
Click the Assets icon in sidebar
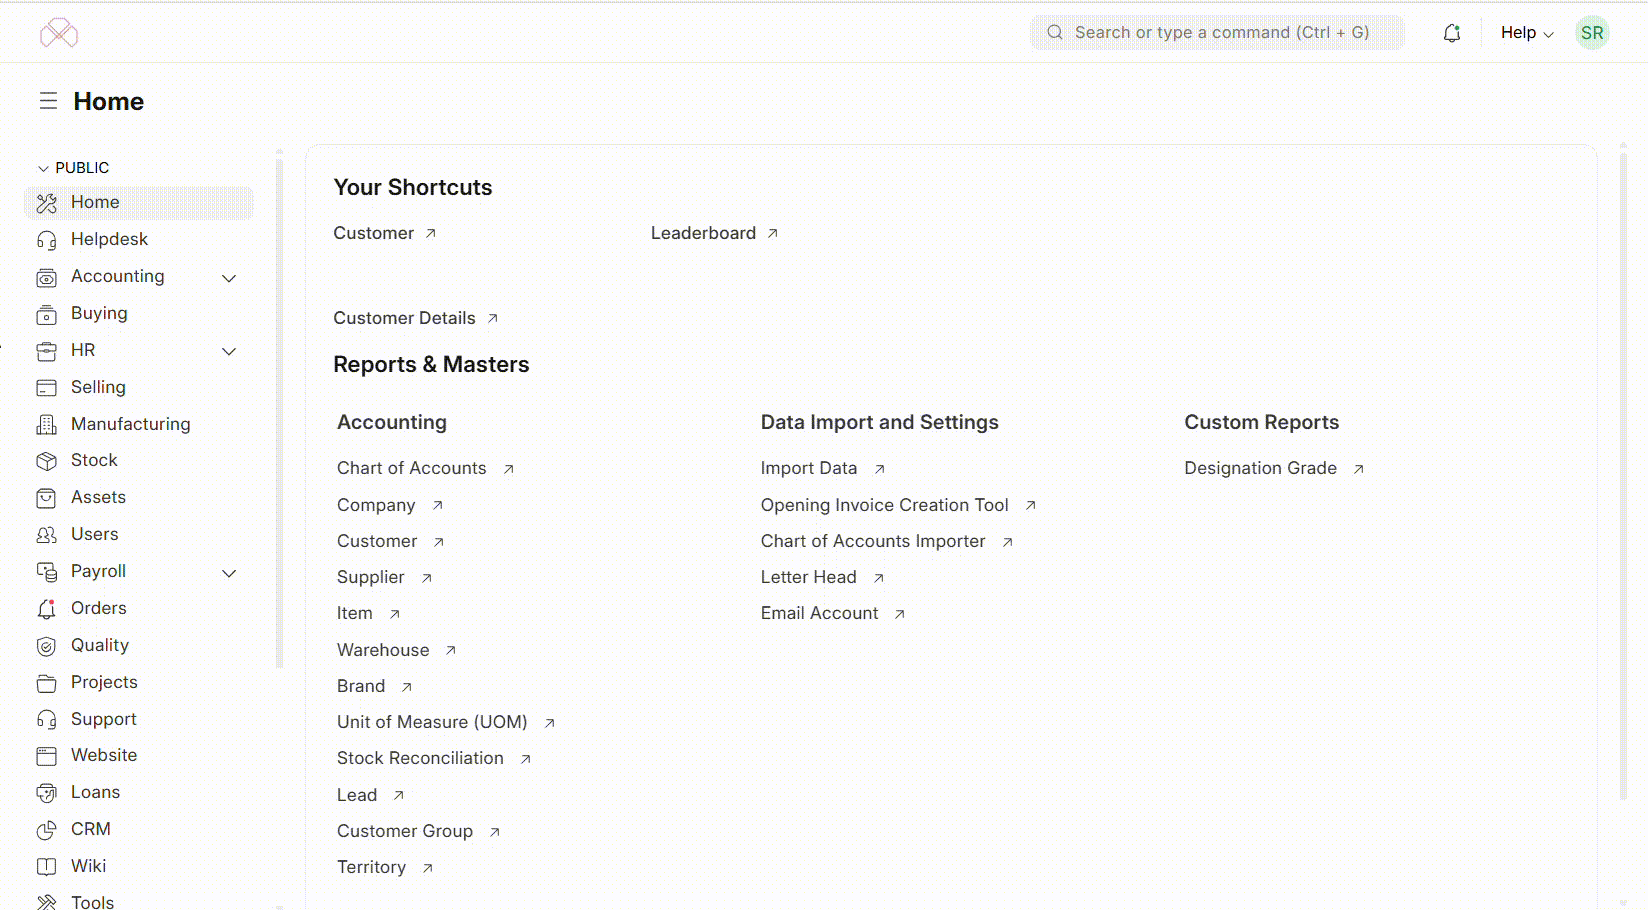46,498
